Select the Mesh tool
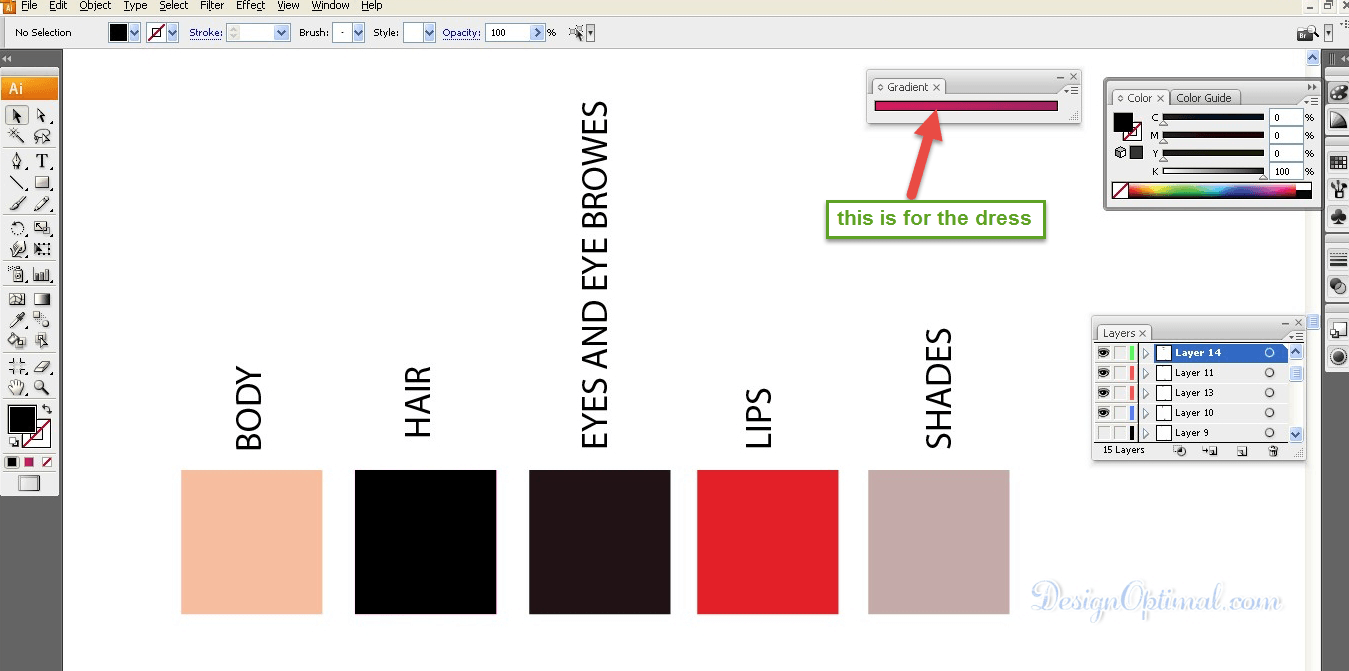The image size is (1349, 671). tap(17, 299)
